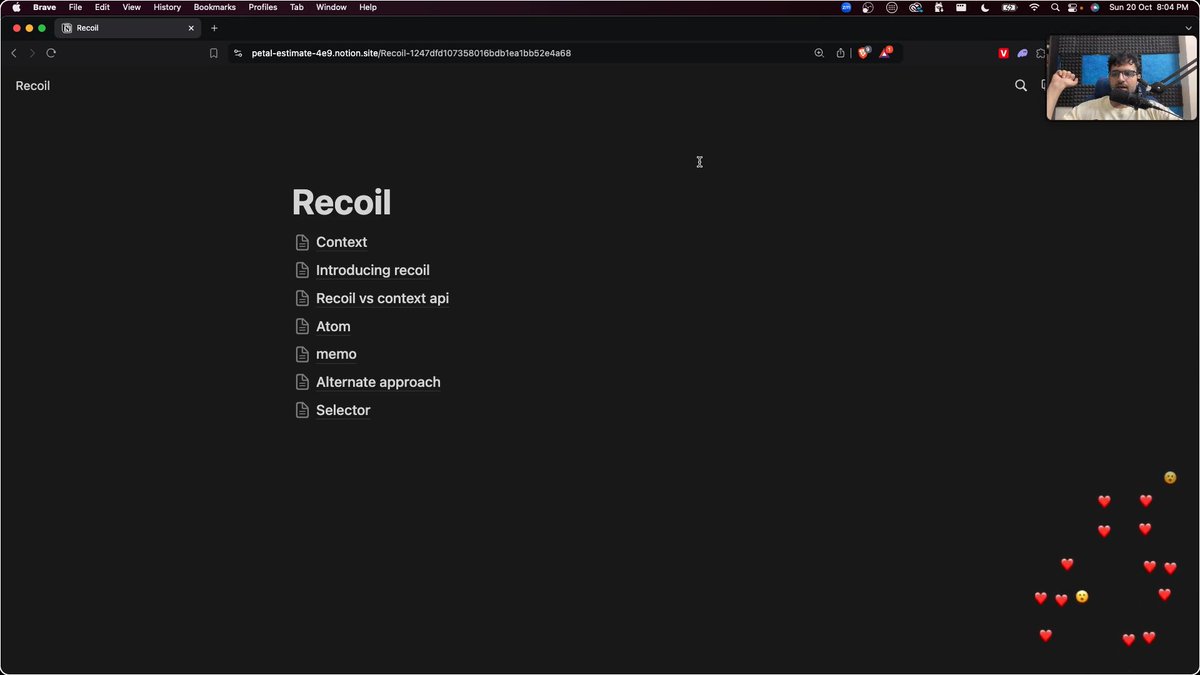Open the Window menu
Viewport: 1200px width, 675px height.
pyautogui.click(x=331, y=7)
